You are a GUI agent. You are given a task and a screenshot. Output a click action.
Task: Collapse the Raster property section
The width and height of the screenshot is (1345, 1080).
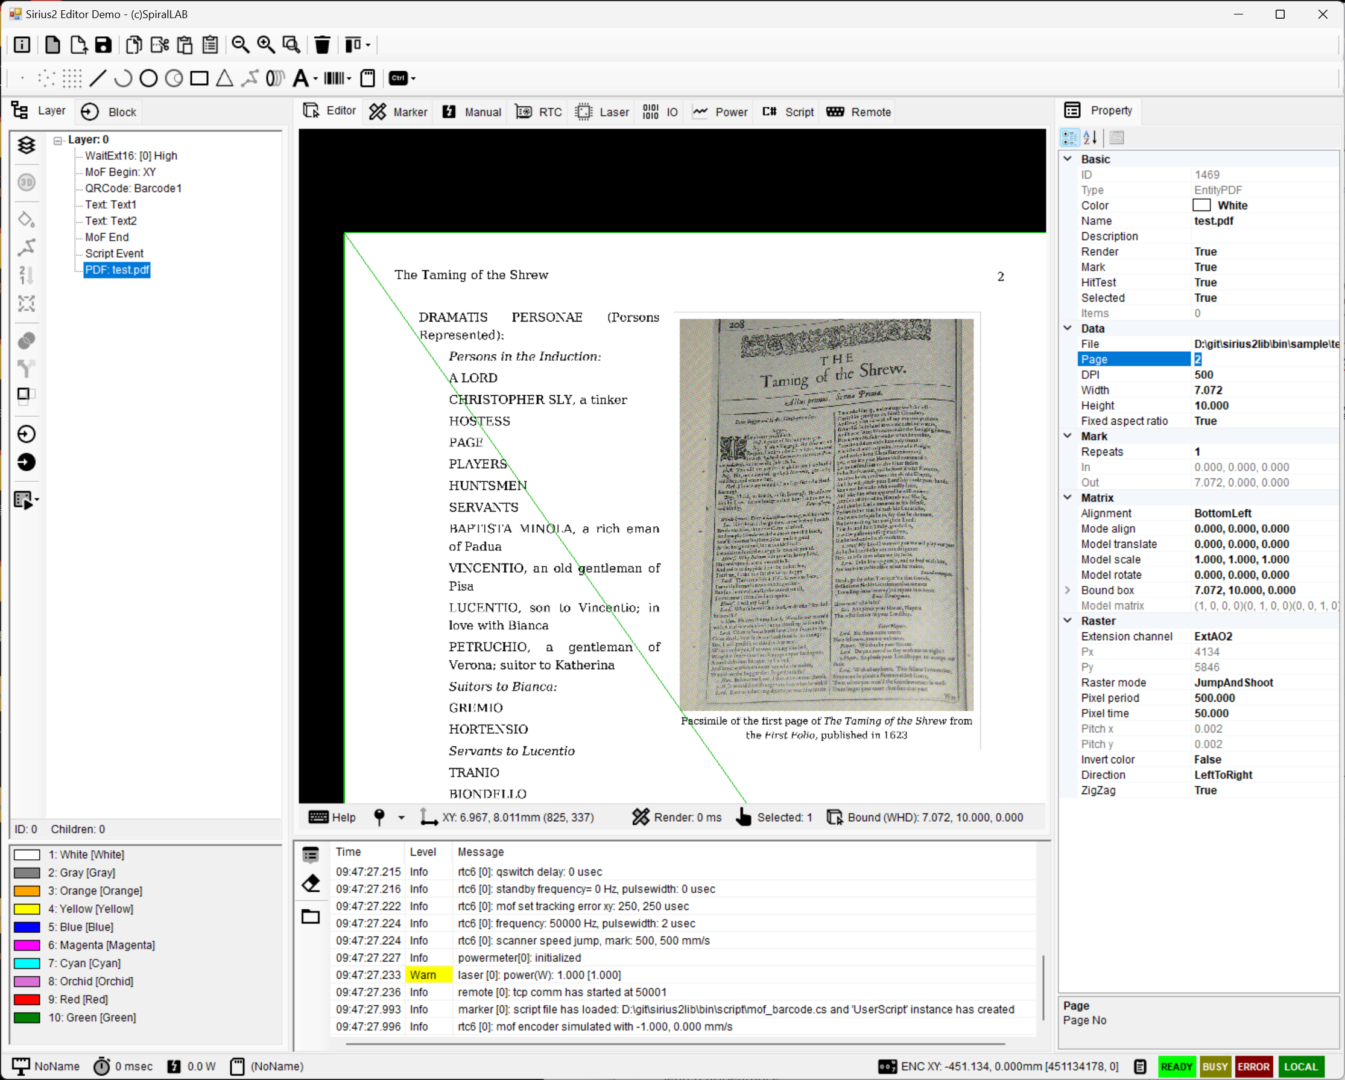pyautogui.click(x=1068, y=621)
